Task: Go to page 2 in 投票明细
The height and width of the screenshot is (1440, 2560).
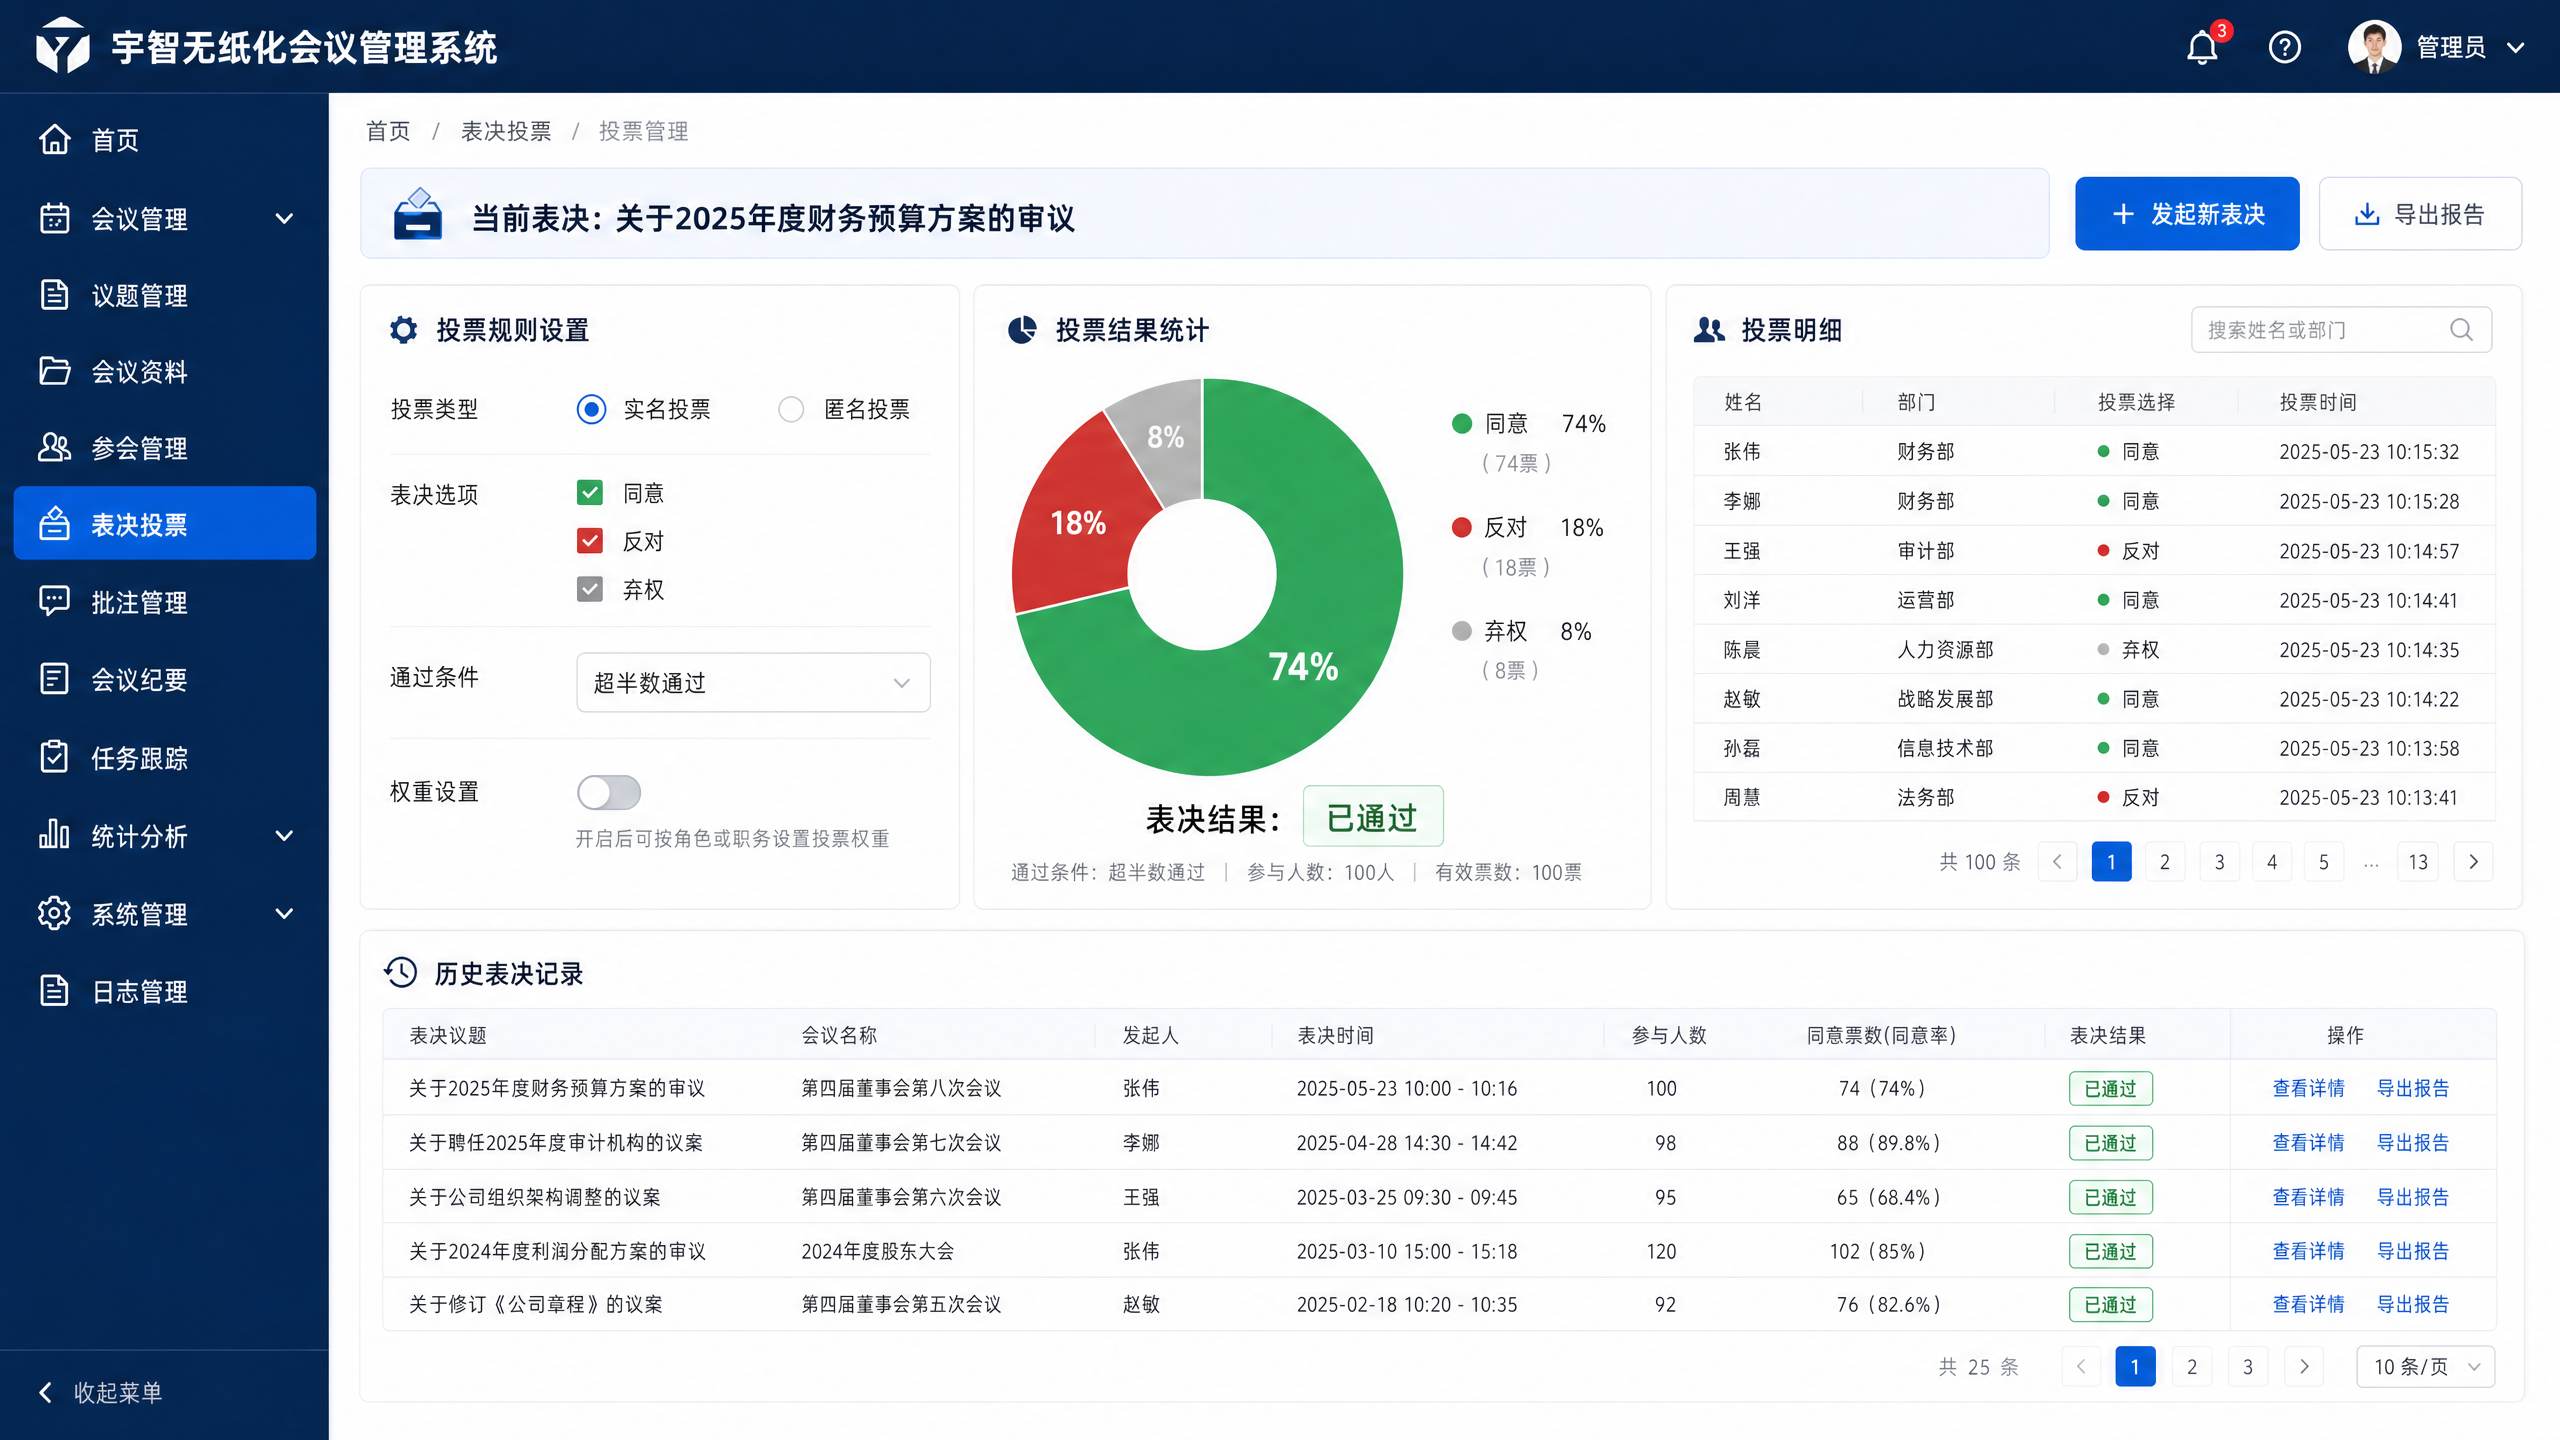Action: click(x=2165, y=862)
